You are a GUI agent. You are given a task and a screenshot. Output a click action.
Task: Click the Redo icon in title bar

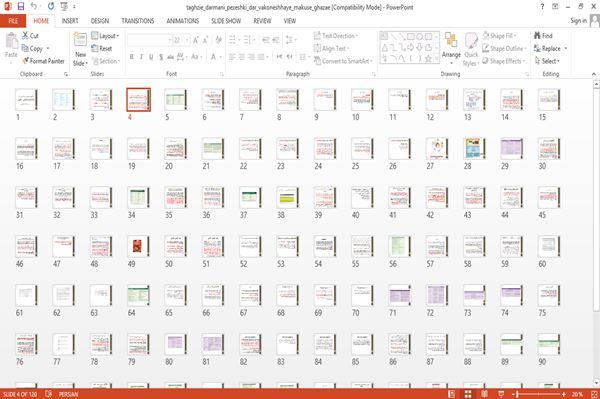[x=51, y=6]
